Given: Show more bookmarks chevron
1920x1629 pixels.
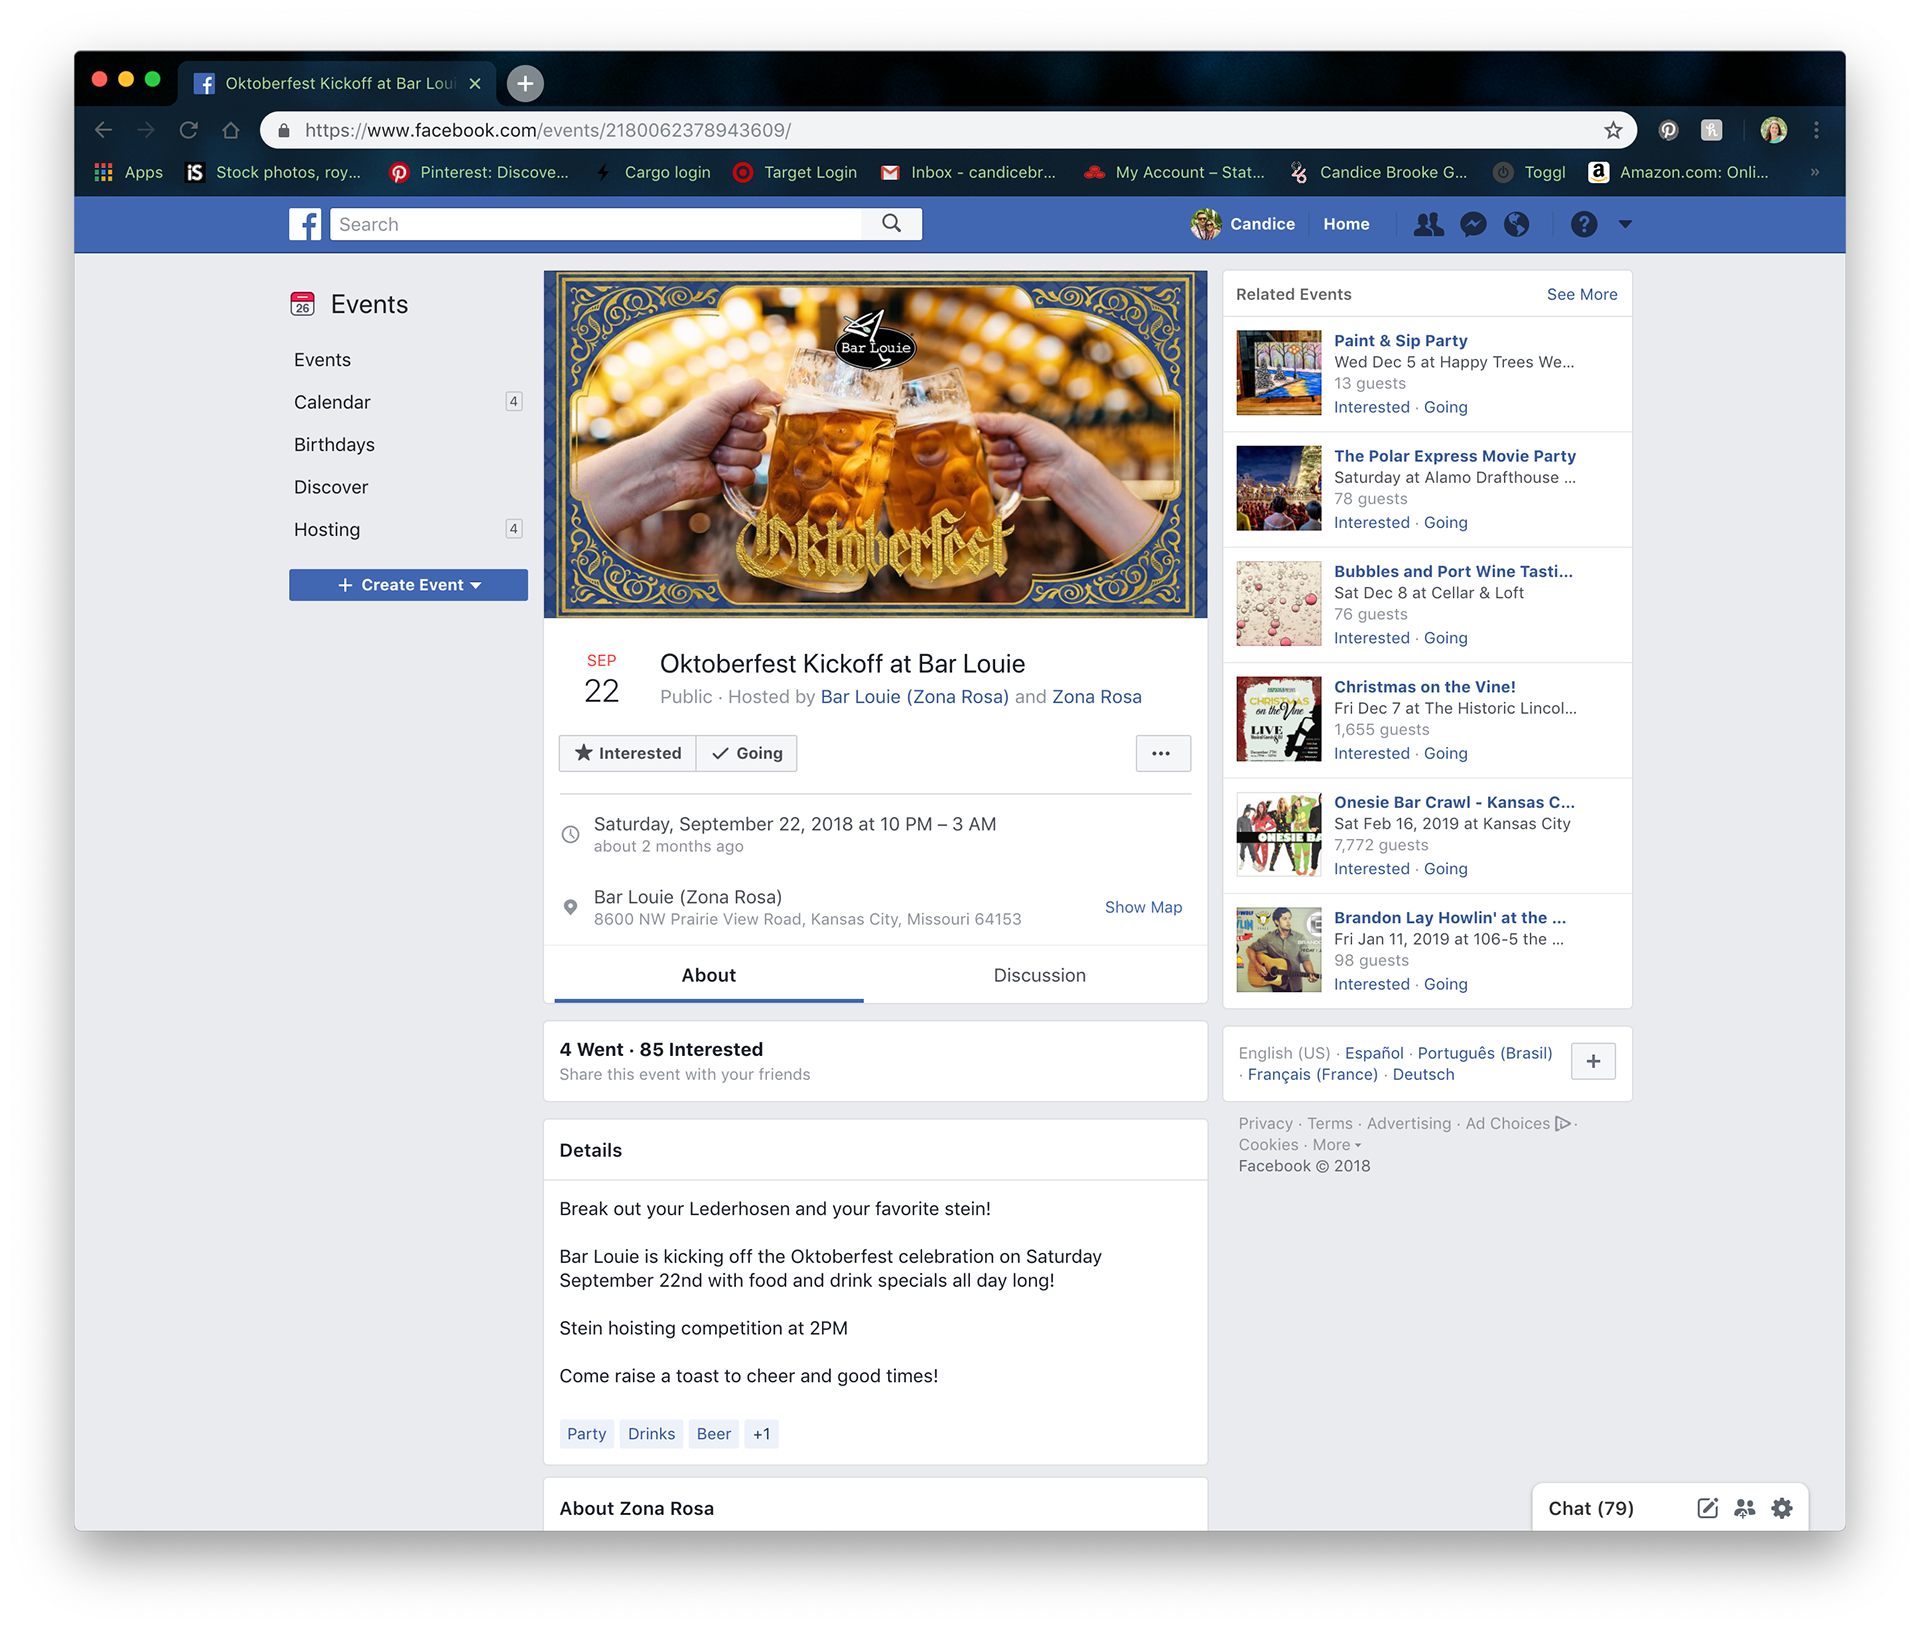Looking at the screenshot, I should coord(1815,172).
